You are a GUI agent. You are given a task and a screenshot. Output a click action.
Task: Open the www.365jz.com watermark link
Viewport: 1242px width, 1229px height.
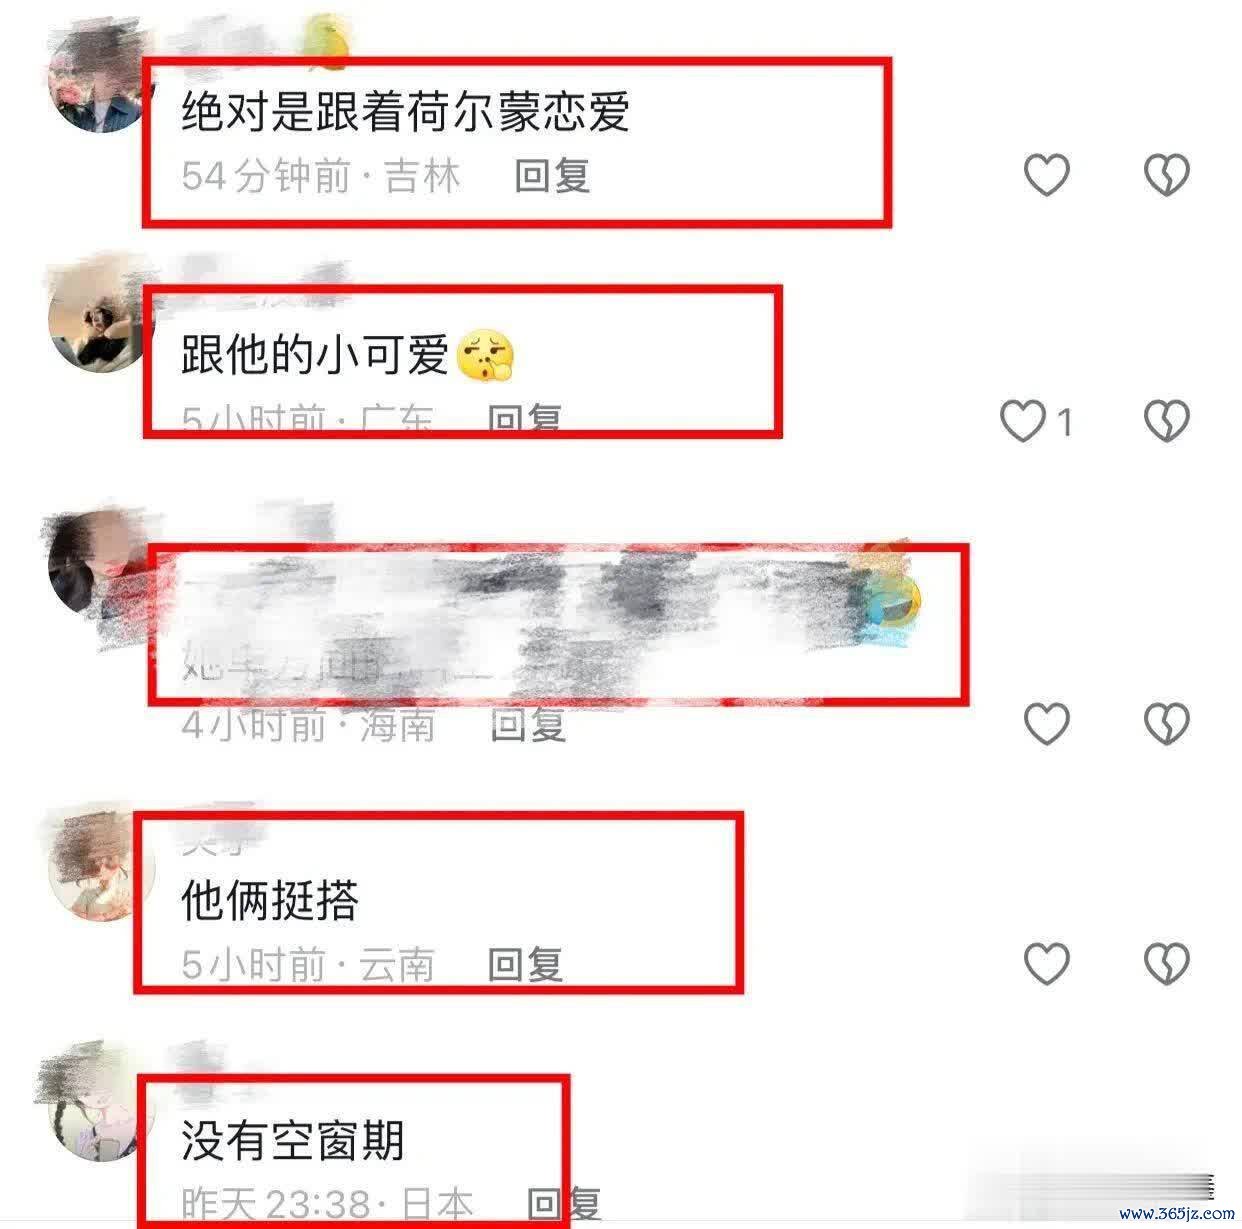pyautogui.click(x=1177, y=1214)
